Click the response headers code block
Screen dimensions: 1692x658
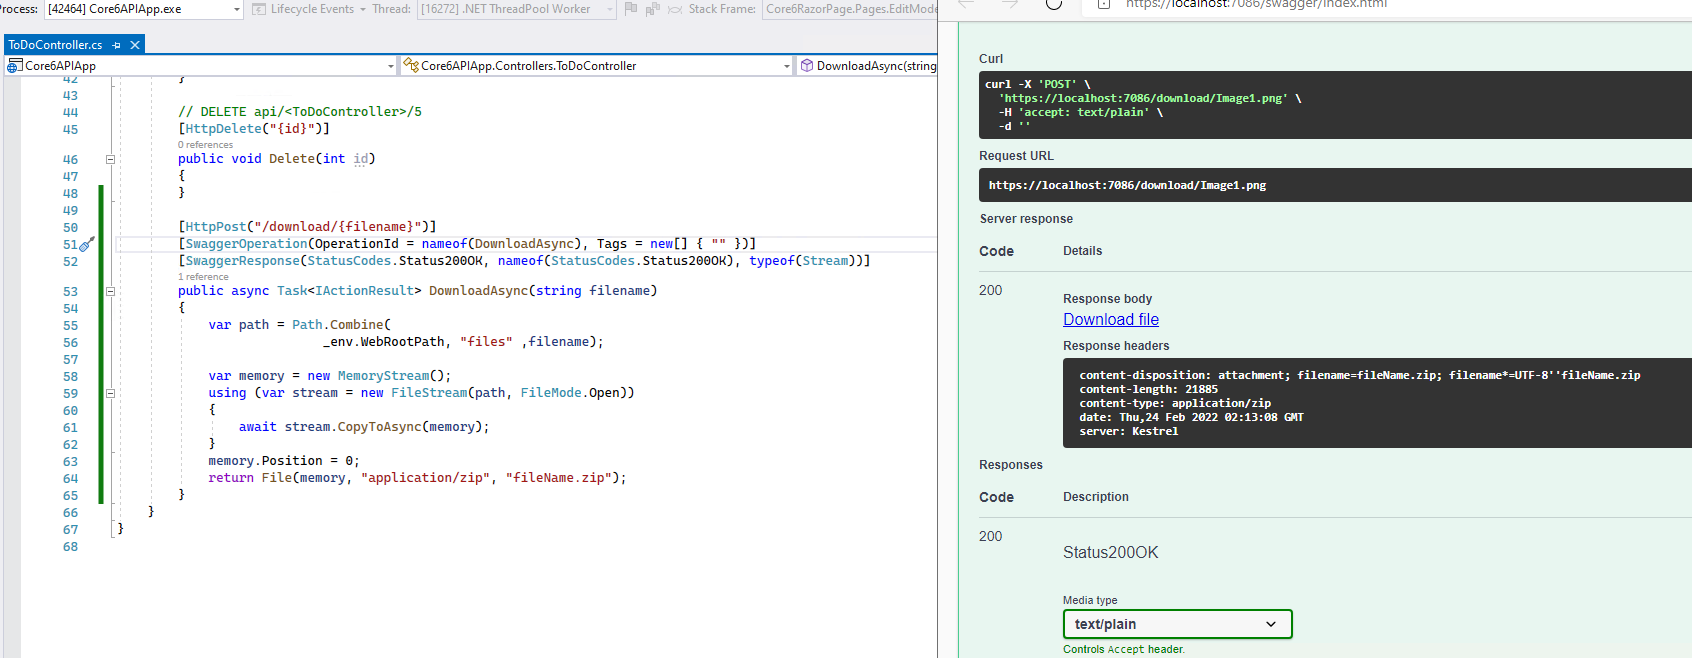click(x=1377, y=403)
